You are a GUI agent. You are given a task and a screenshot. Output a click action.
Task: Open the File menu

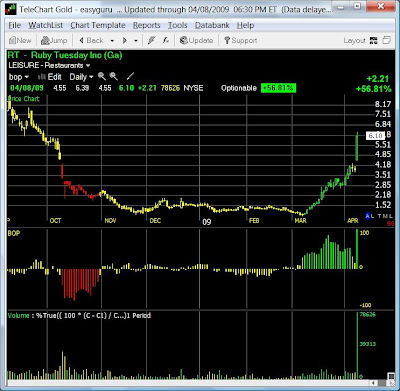14,25
